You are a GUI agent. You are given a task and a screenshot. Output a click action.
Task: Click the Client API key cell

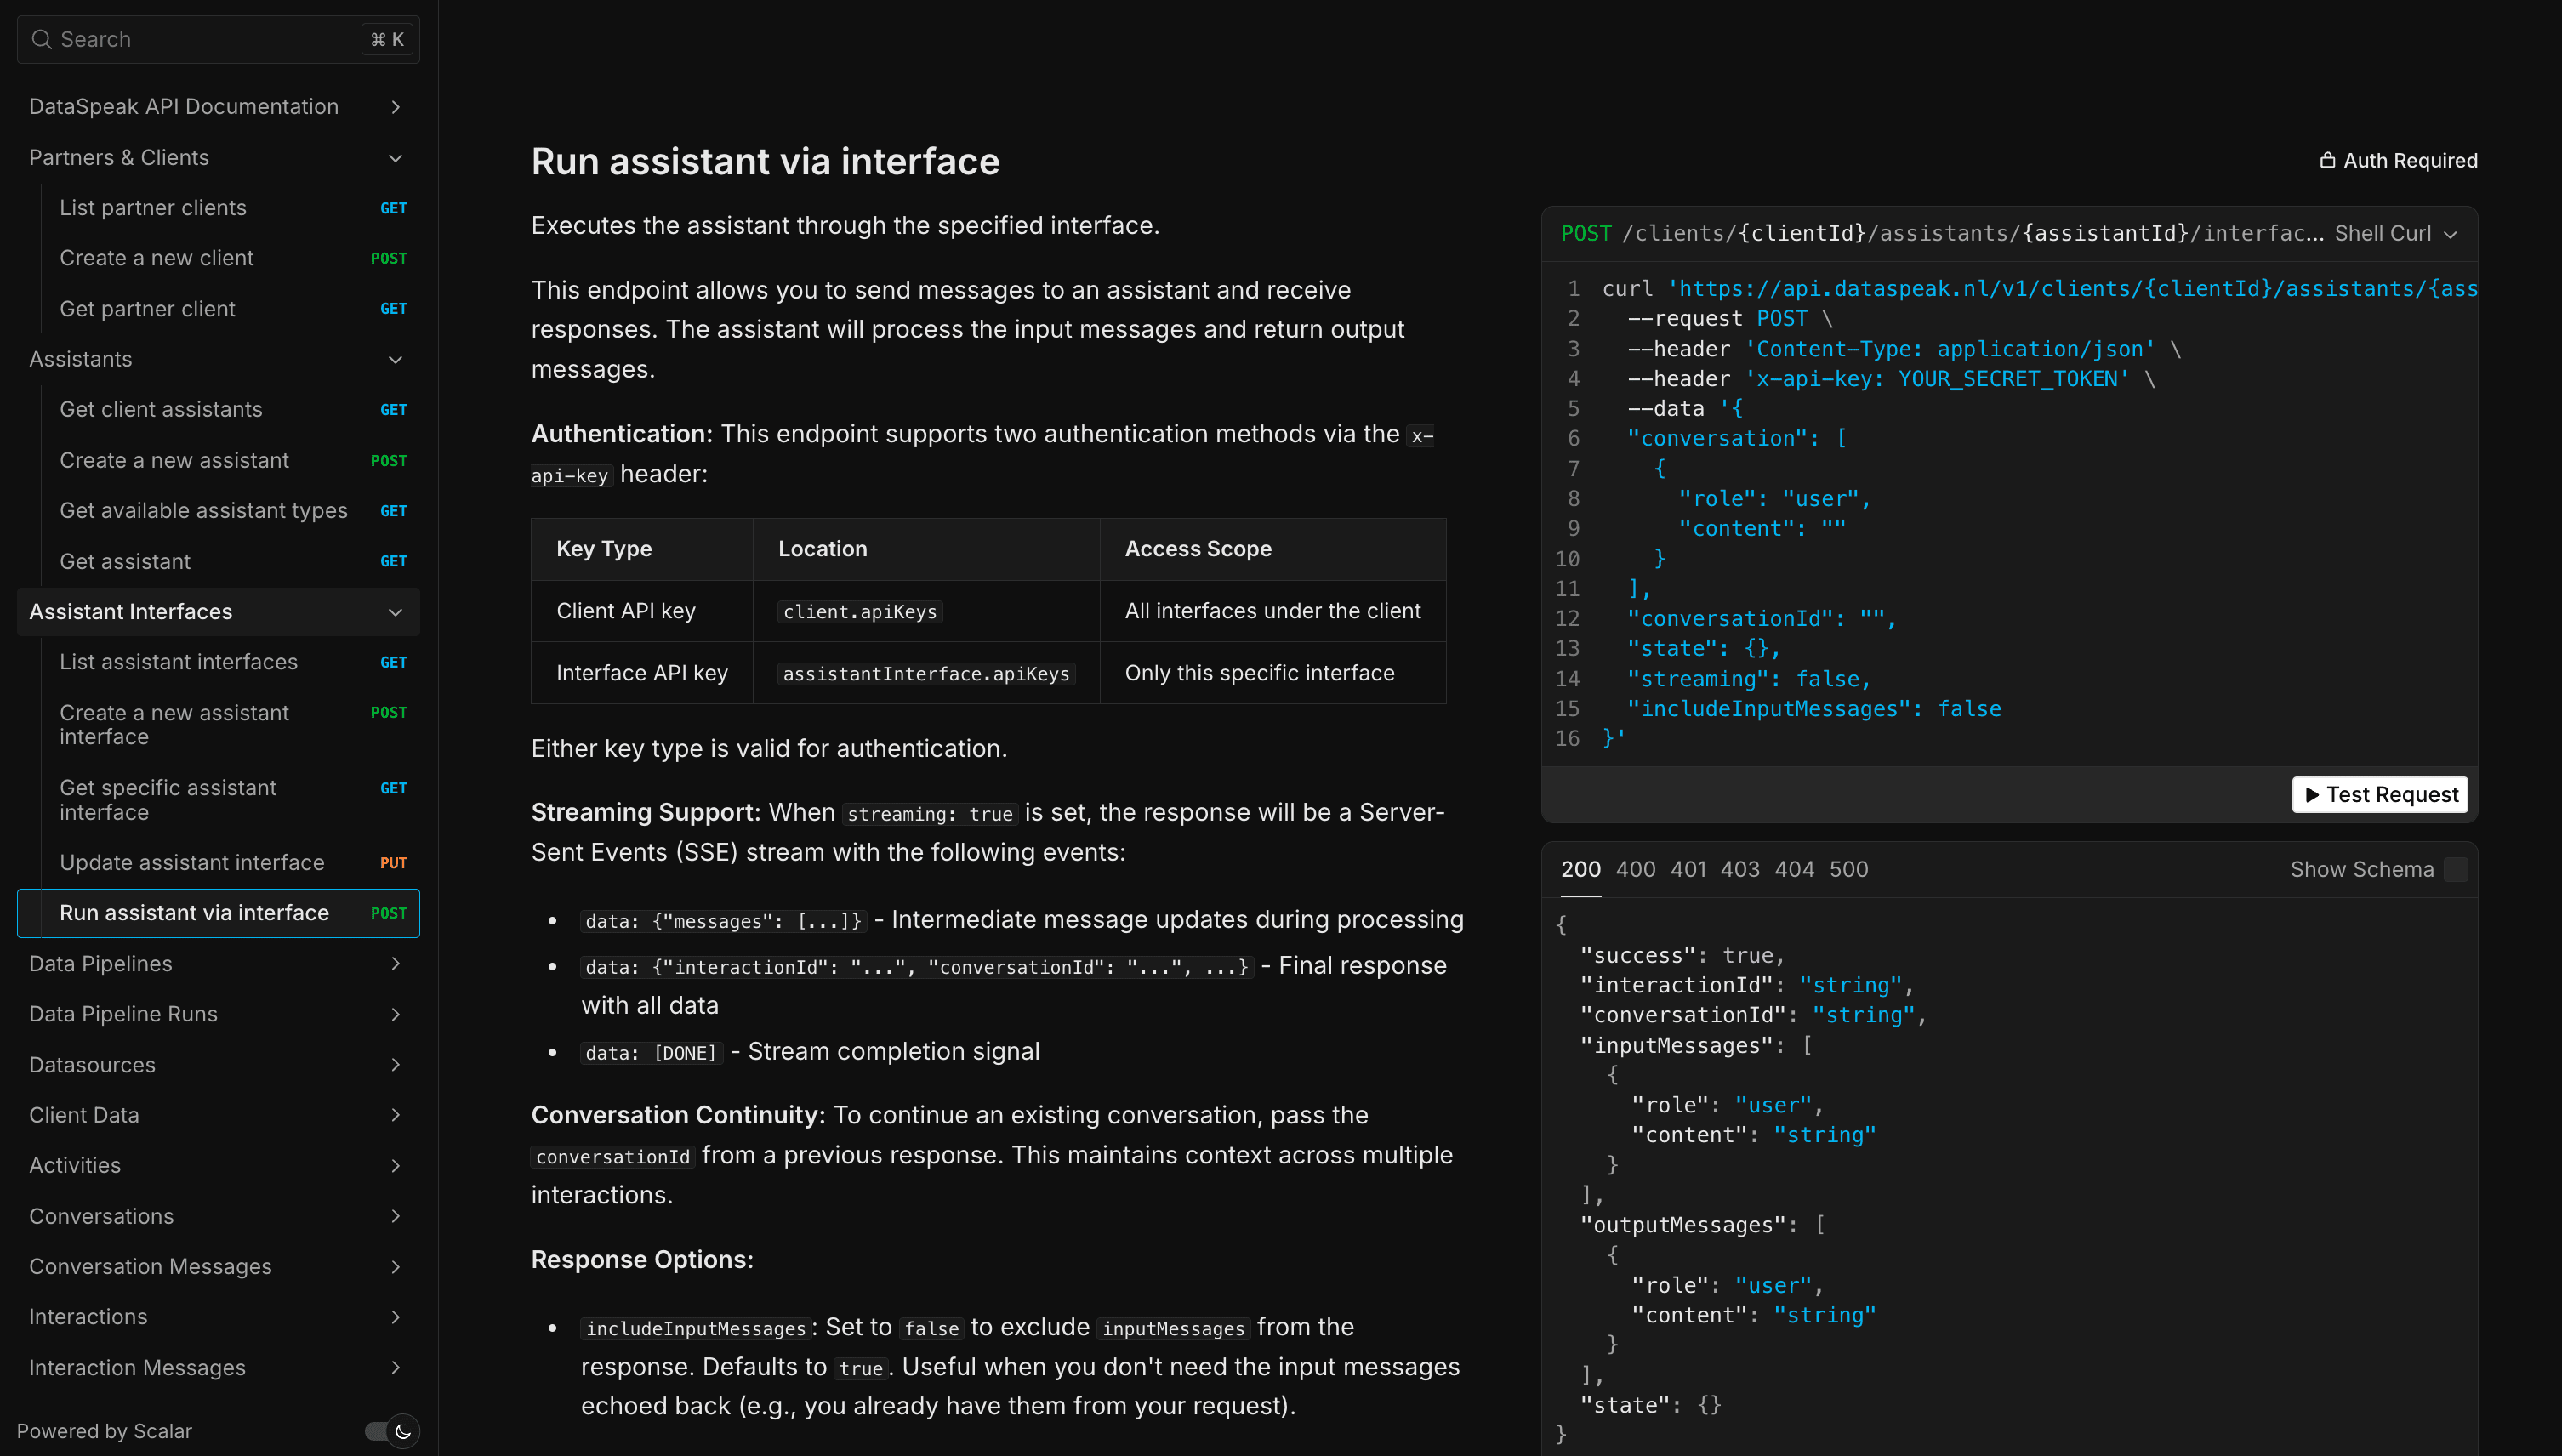[642, 611]
